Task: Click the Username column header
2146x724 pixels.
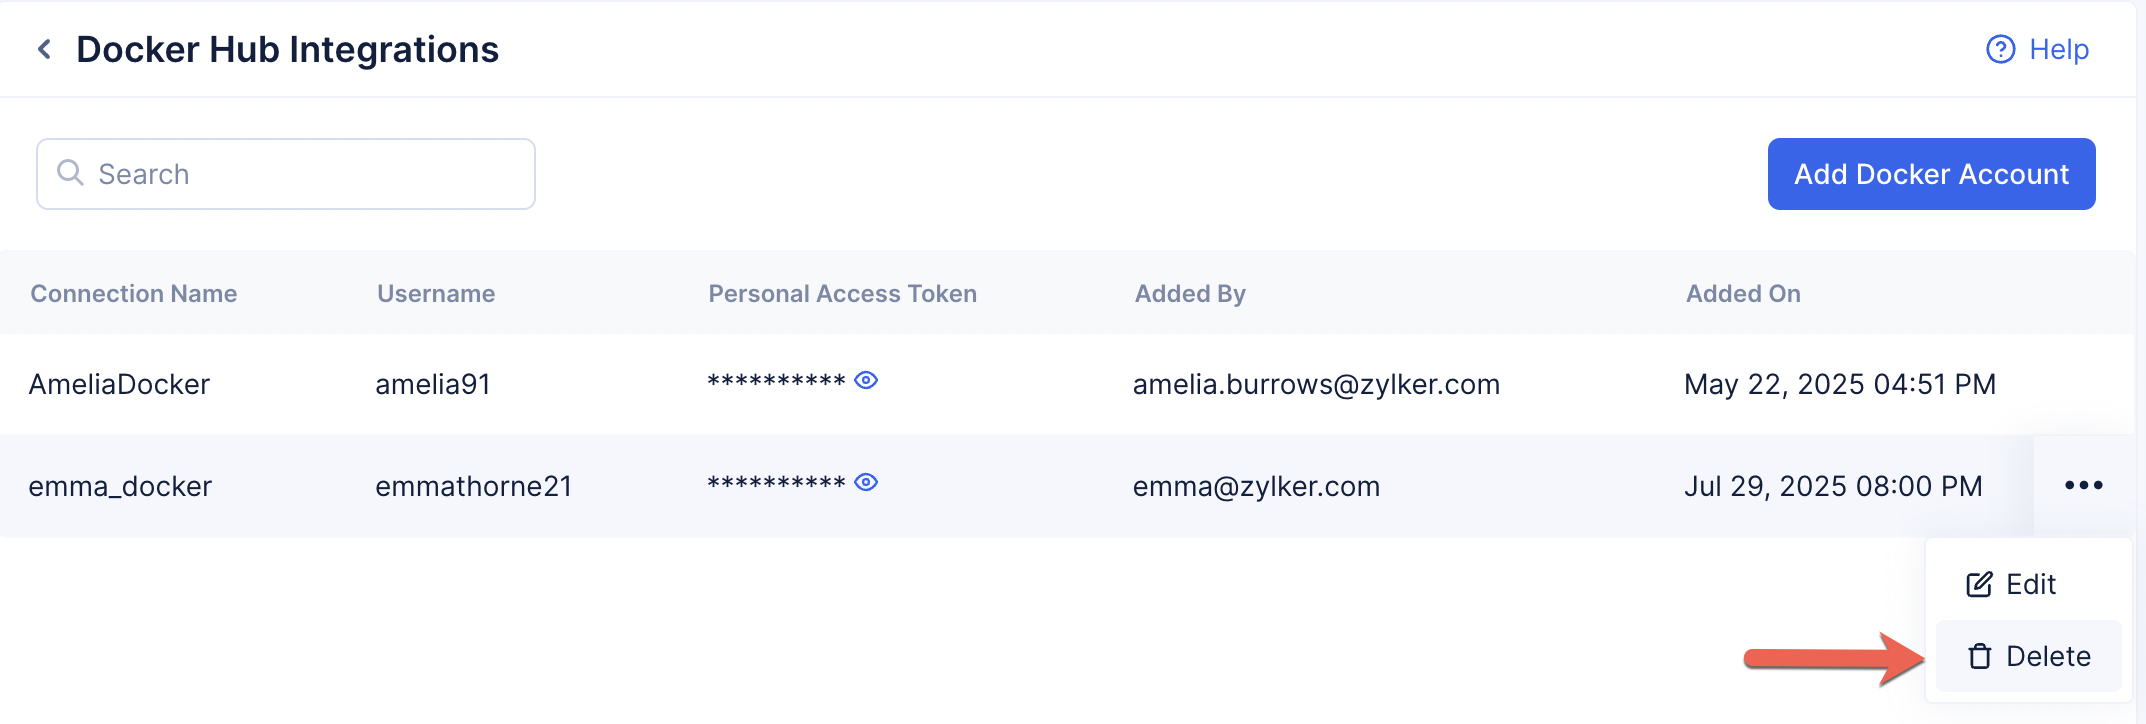Action: point(436,294)
